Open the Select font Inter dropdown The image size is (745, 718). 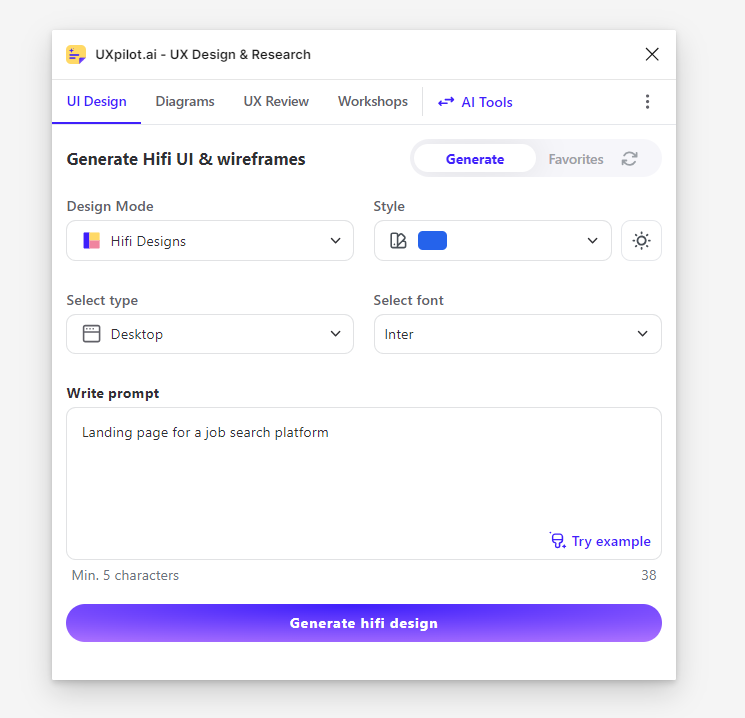(x=518, y=334)
